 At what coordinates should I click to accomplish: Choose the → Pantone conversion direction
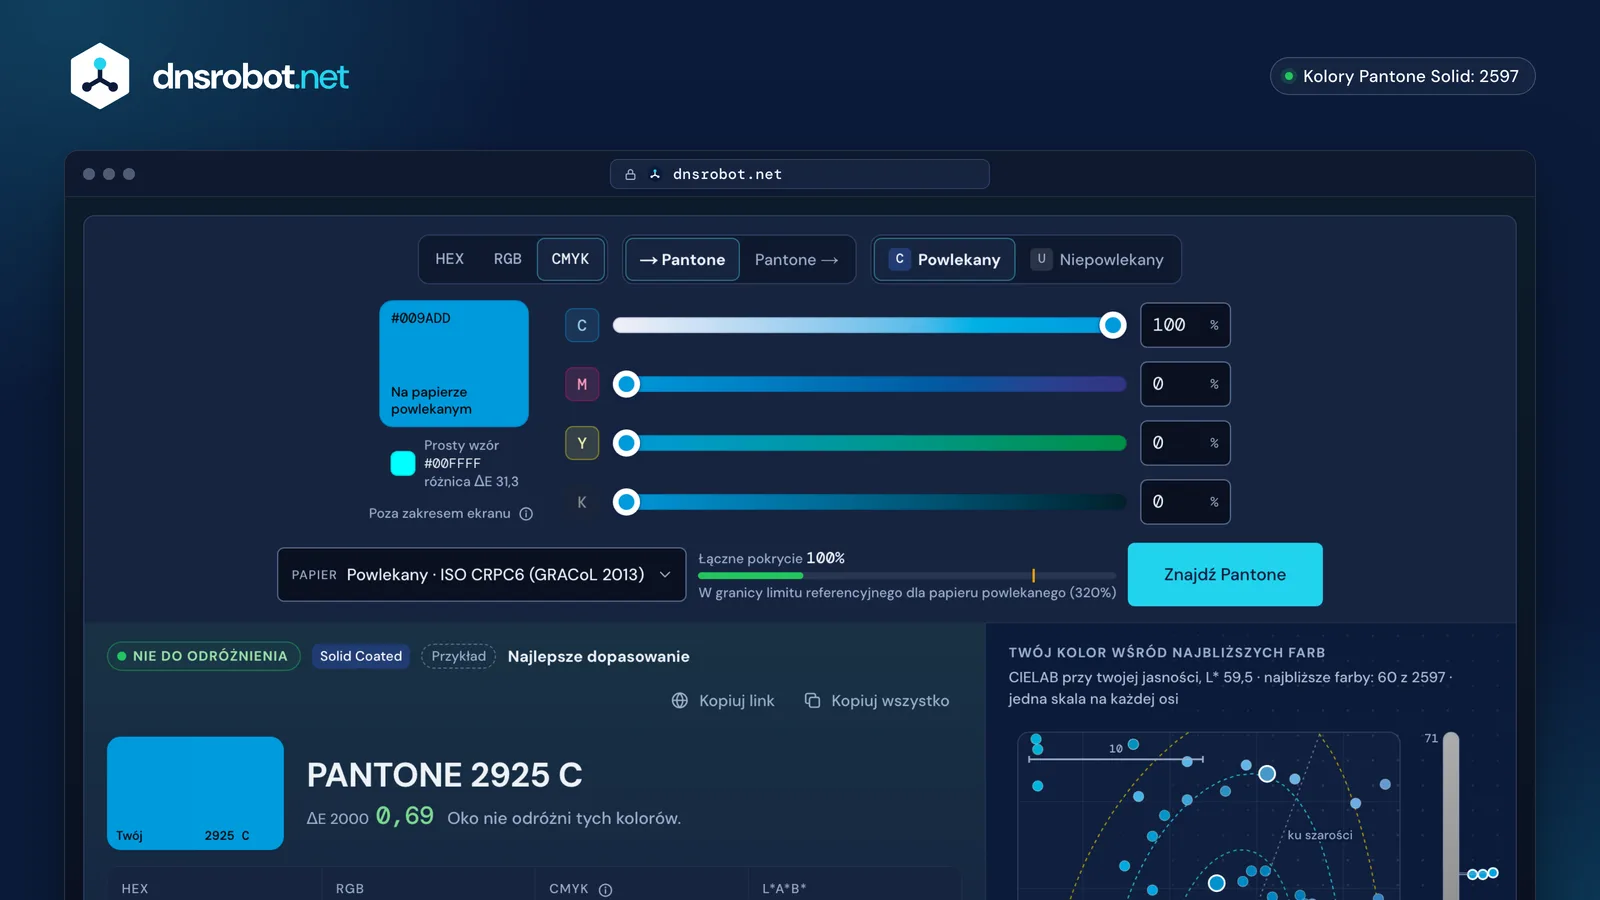[683, 260]
